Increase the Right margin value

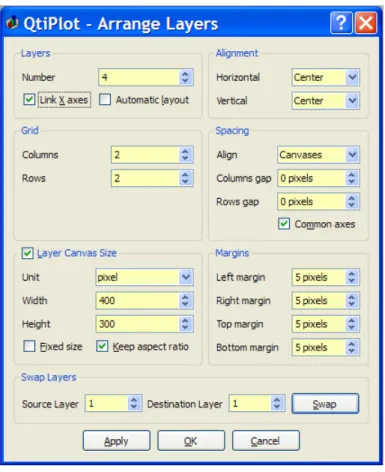click(x=352, y=296)
